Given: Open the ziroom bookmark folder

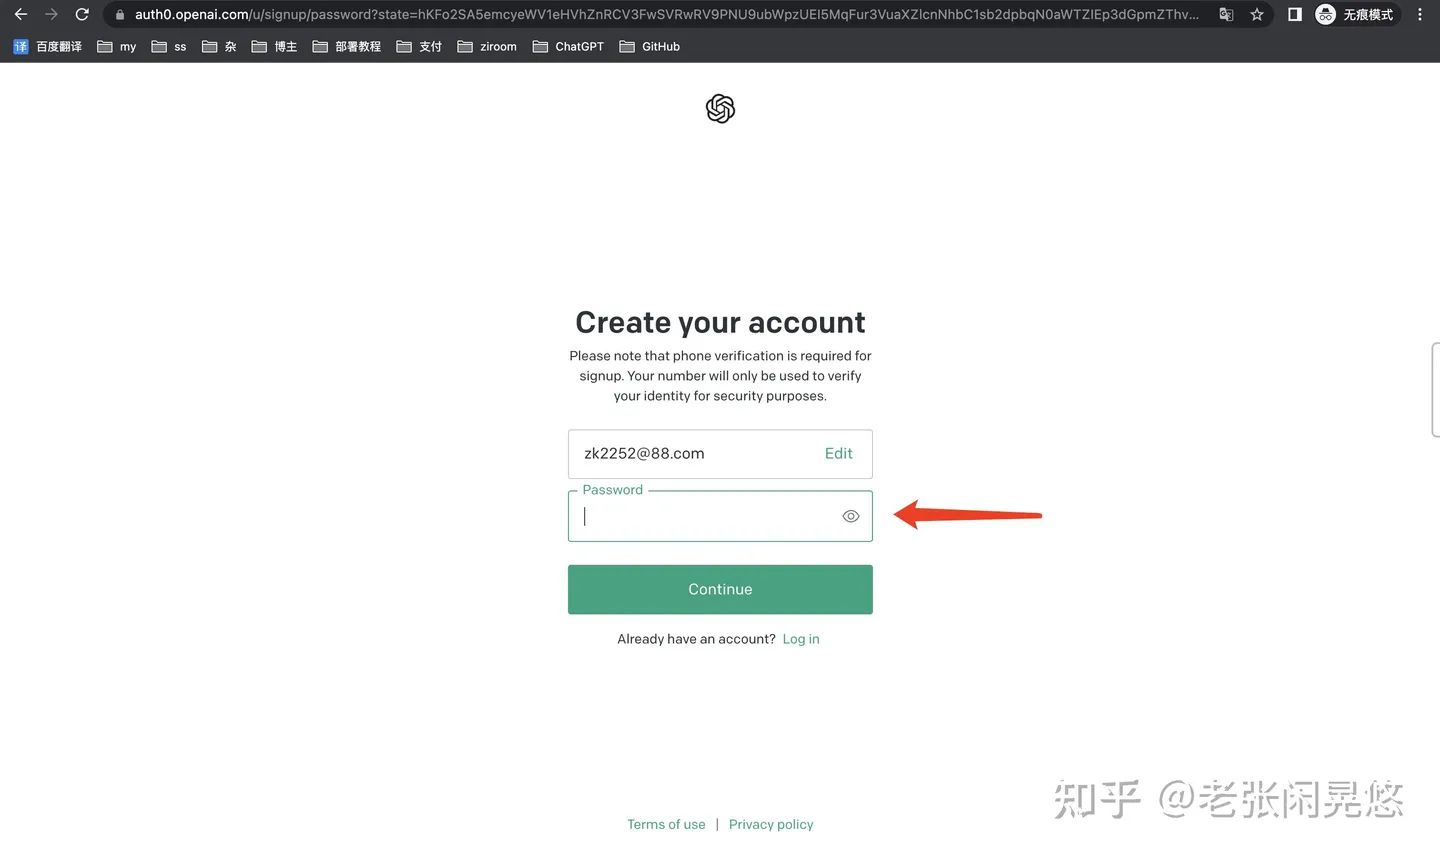Looking at the screenshot, I should point(487,46).
